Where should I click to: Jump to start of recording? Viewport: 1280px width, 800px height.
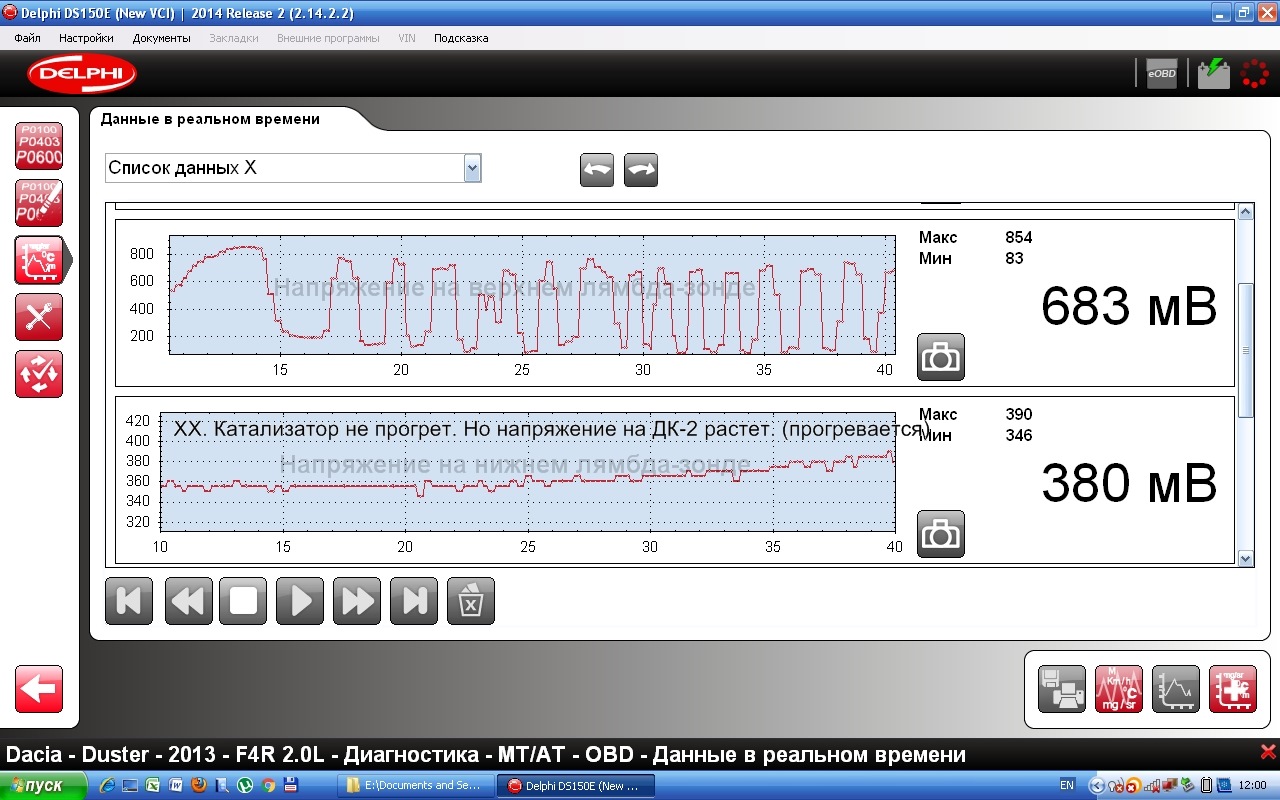pos(129,601)
